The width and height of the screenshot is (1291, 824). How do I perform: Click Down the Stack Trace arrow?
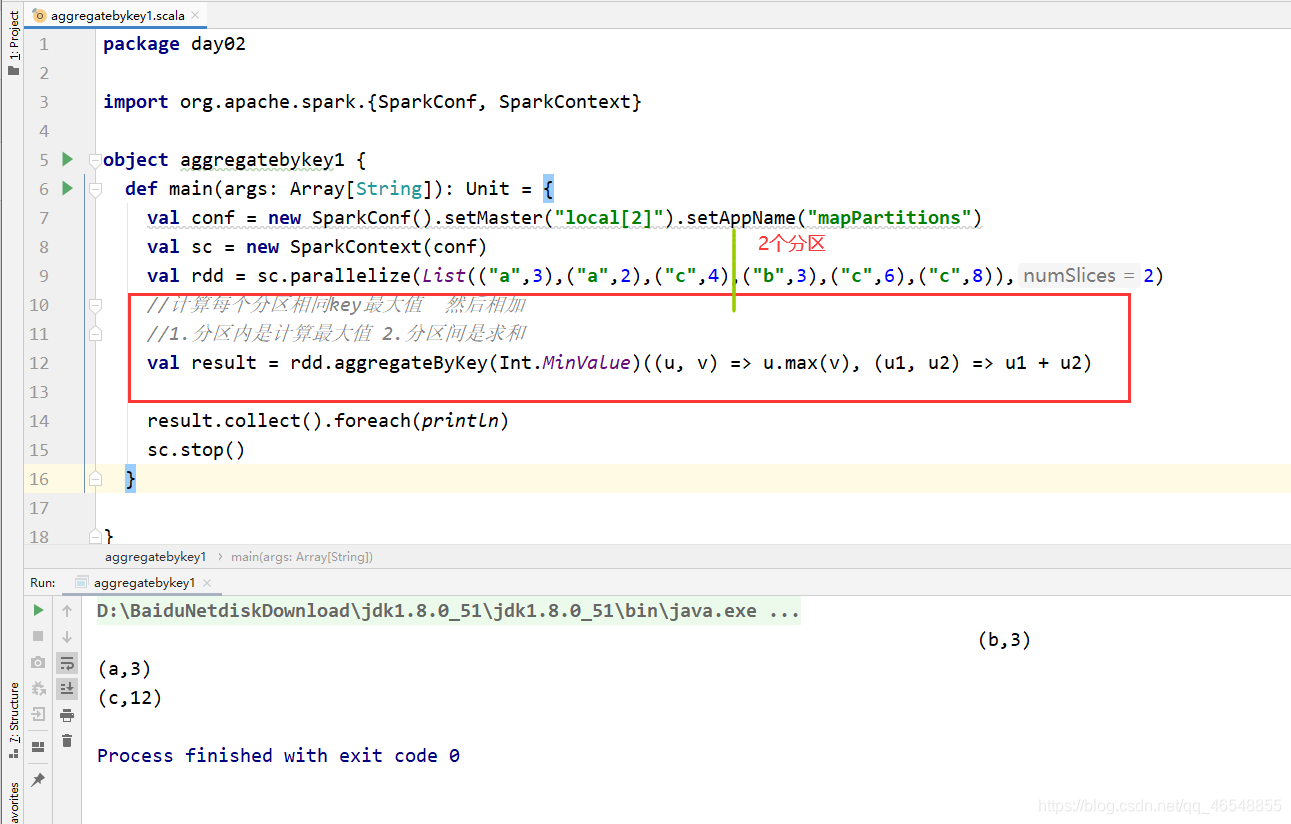click(x=67, y=636)
